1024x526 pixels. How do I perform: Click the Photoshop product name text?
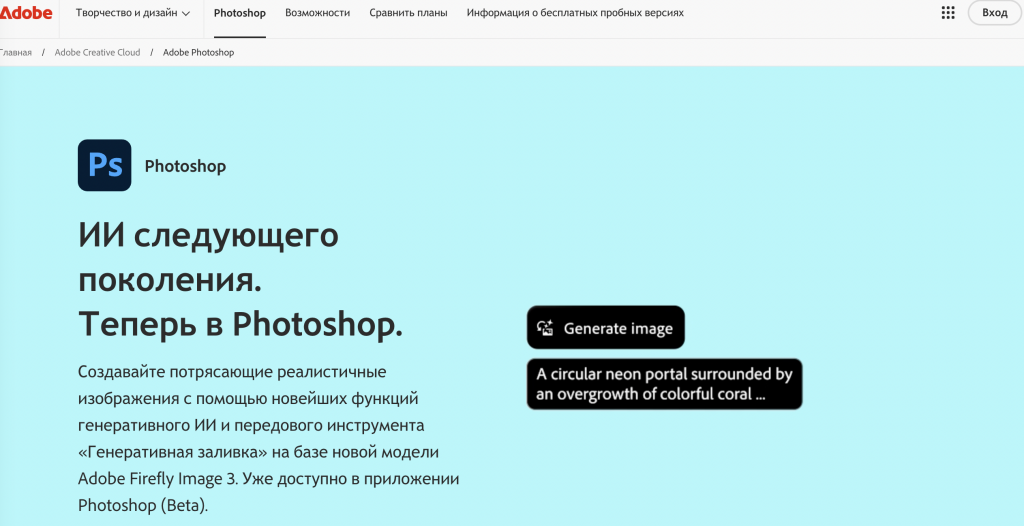pyautogui.click(x=185, y=166)
